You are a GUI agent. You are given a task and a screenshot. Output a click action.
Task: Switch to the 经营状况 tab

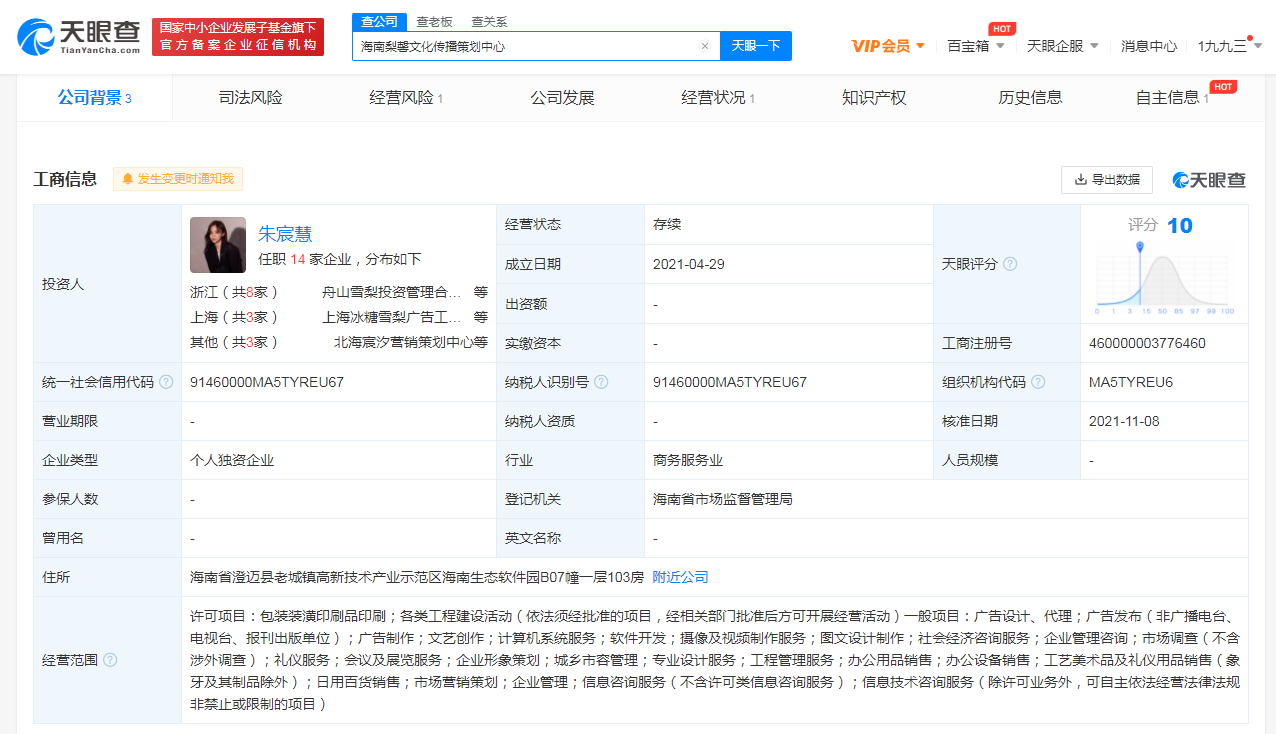point(718,97)
